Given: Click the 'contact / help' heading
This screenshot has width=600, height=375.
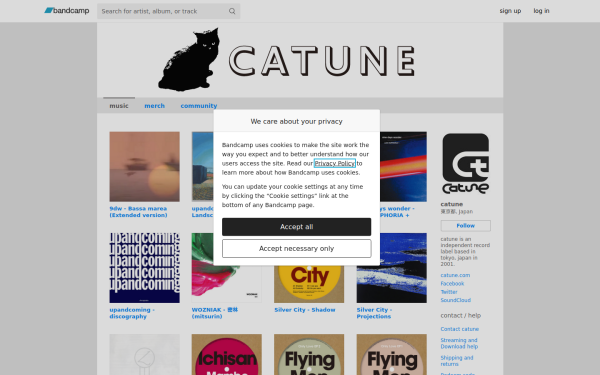Looking at the screenshot, I should coord(460,316).
